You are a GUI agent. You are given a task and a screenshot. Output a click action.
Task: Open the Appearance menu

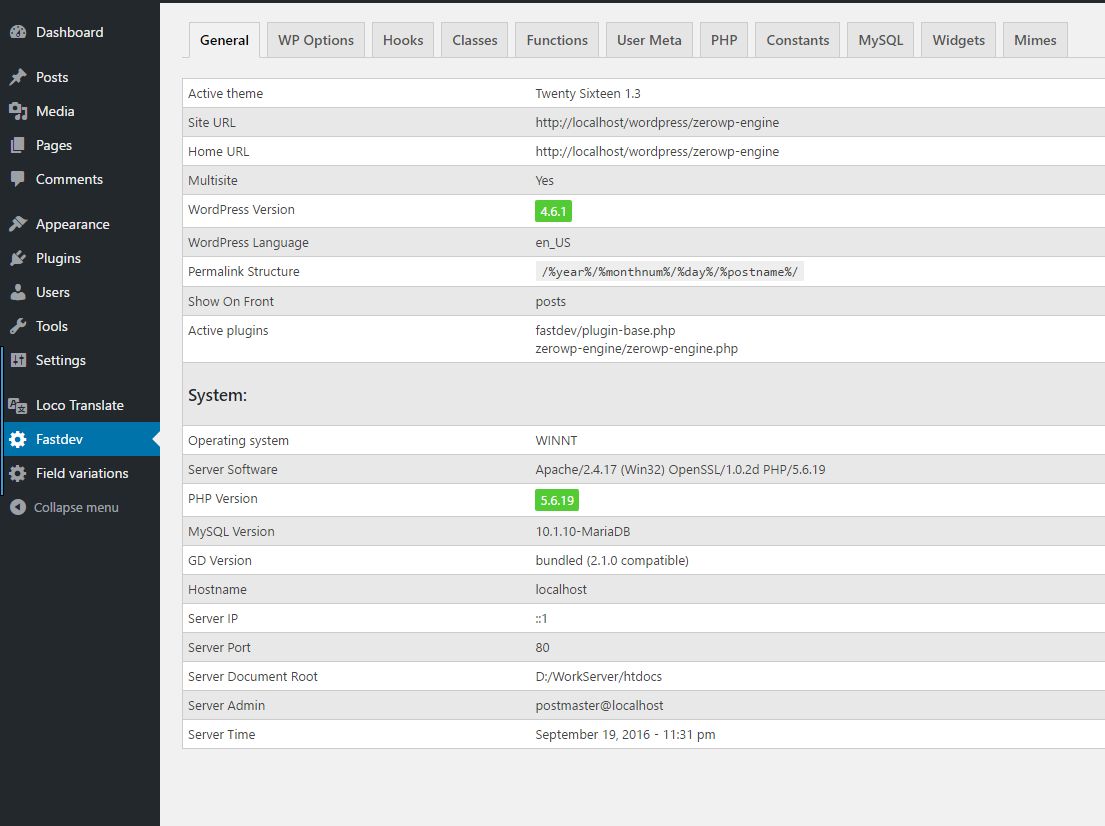tap(73, 224)
